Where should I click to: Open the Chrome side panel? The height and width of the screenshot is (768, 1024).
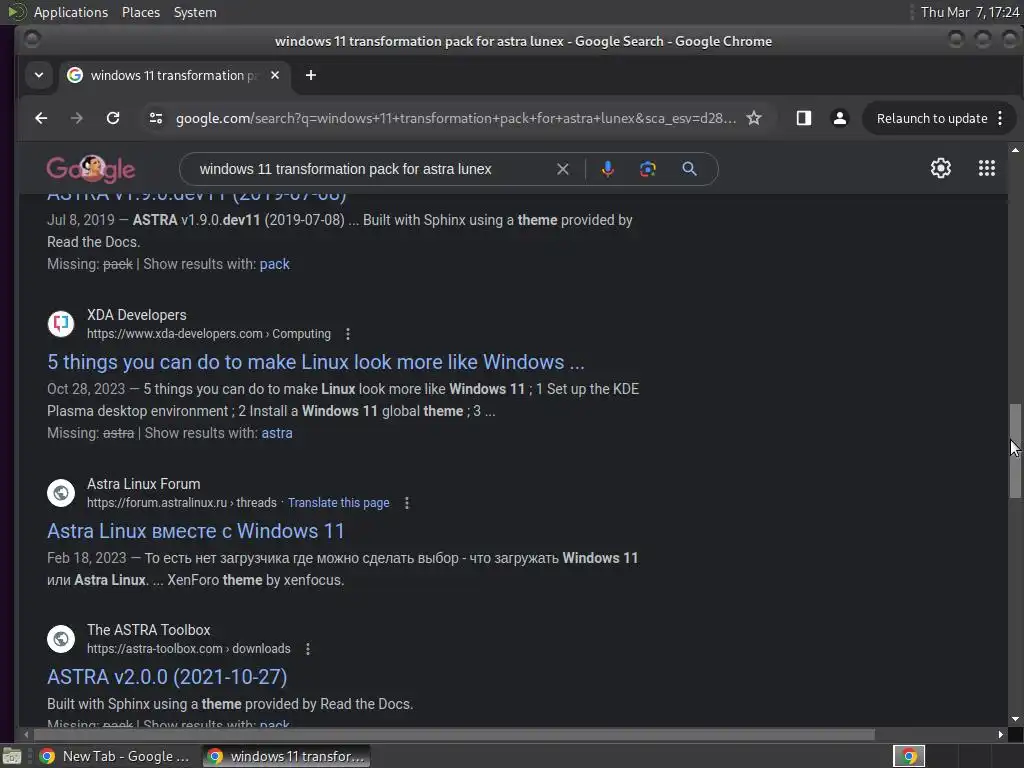[804, 118]
